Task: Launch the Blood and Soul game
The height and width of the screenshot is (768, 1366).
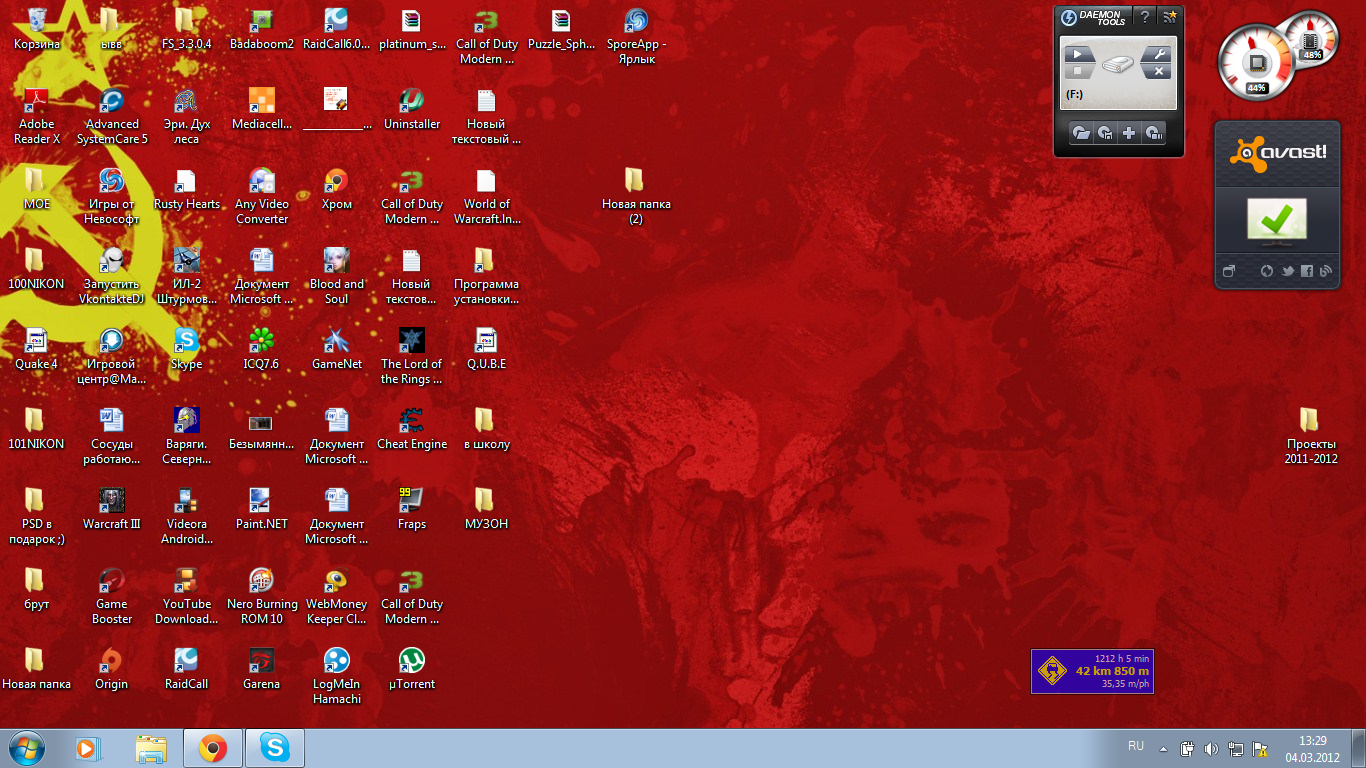Action: click(337, 275)
